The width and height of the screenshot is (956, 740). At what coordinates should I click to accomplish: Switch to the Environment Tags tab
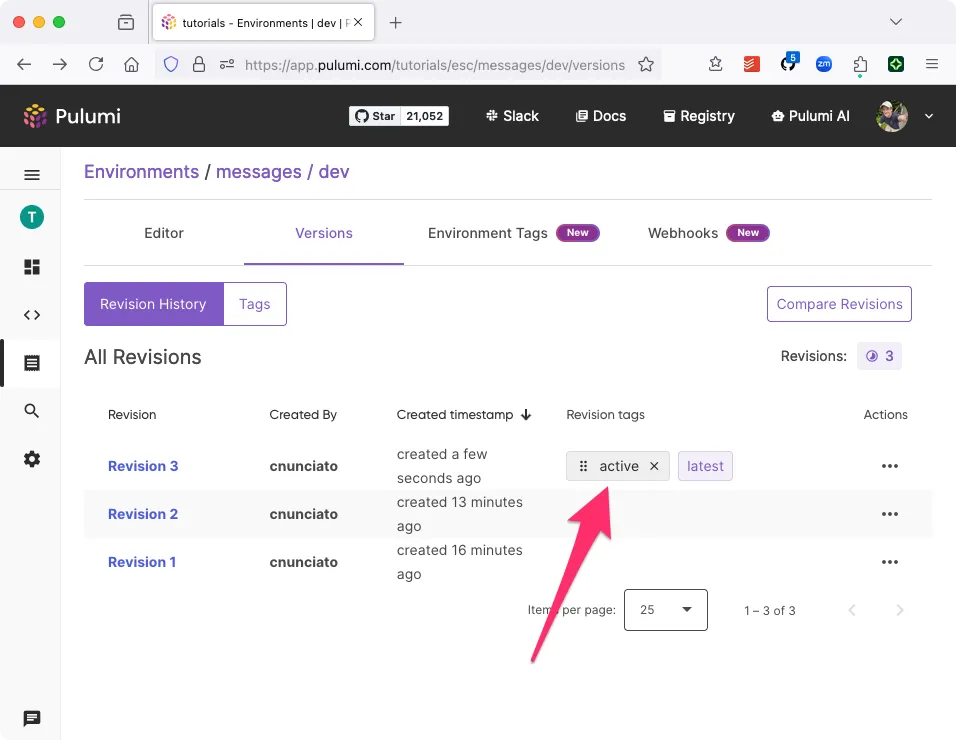[x=513, y=233]
